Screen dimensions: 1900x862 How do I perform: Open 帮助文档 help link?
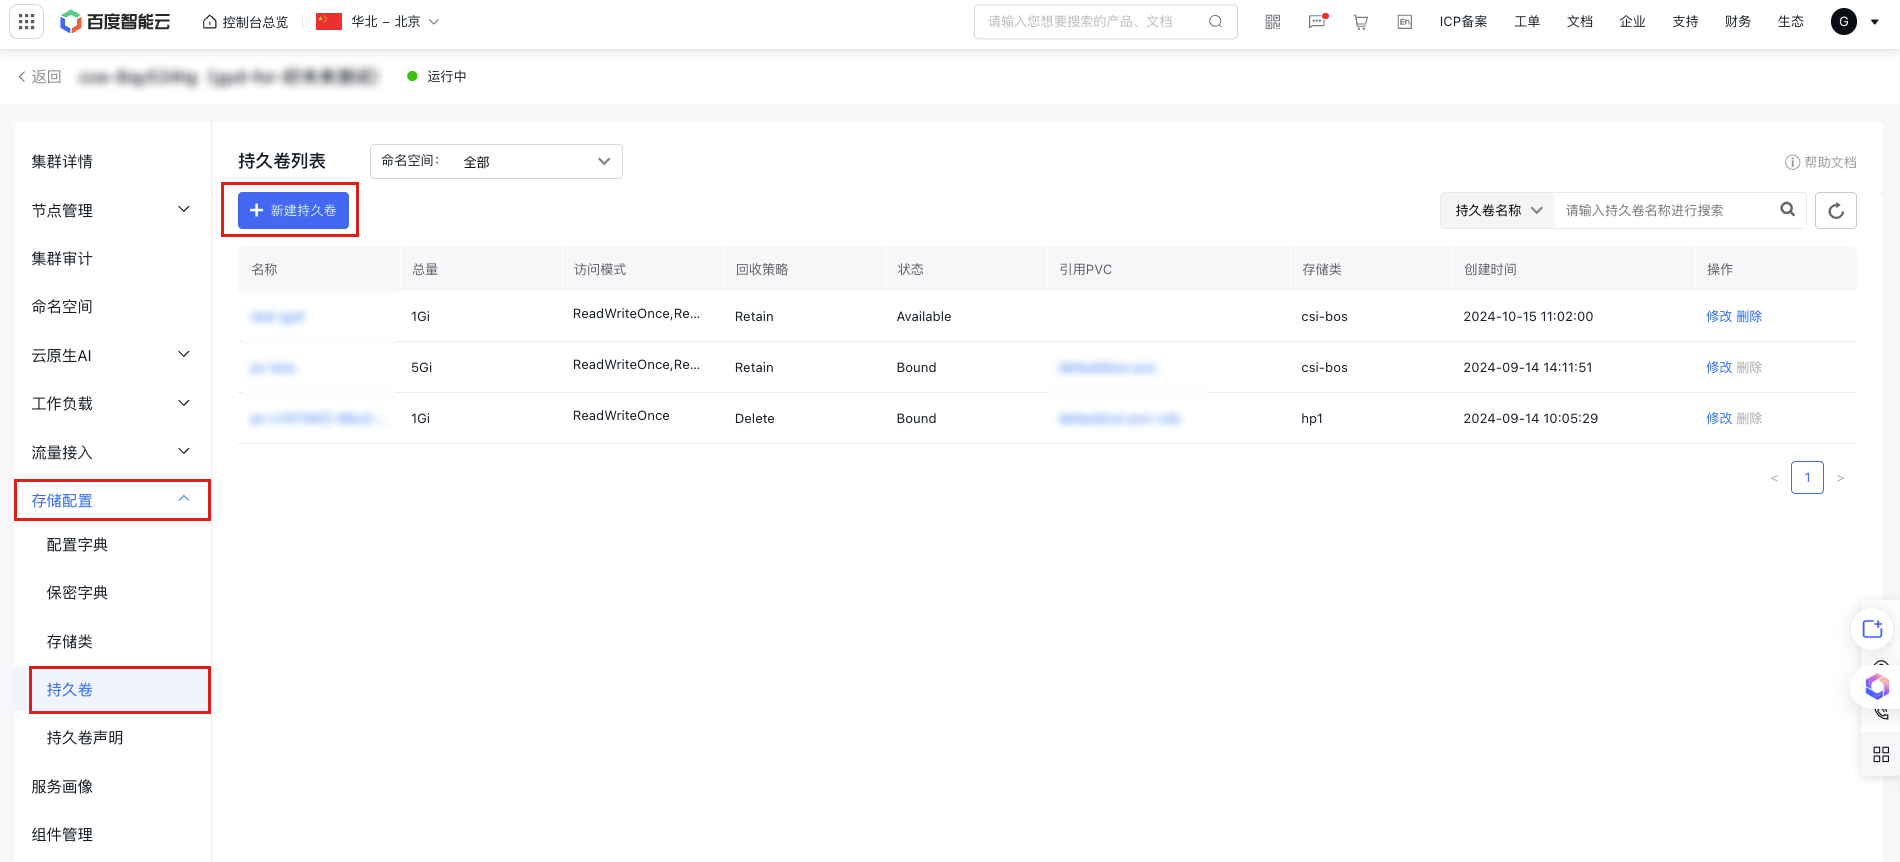tap(1821, 162)
